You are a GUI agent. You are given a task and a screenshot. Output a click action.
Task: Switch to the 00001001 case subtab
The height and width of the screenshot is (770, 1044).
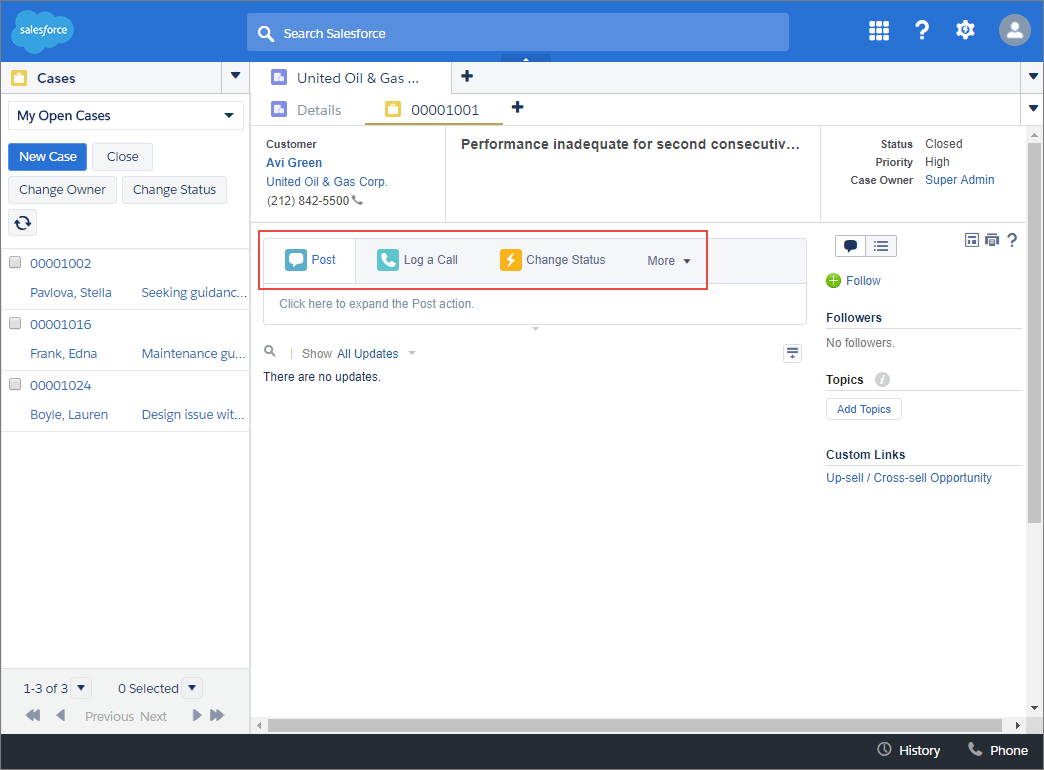pyautogui.click(x=433, y=110)
